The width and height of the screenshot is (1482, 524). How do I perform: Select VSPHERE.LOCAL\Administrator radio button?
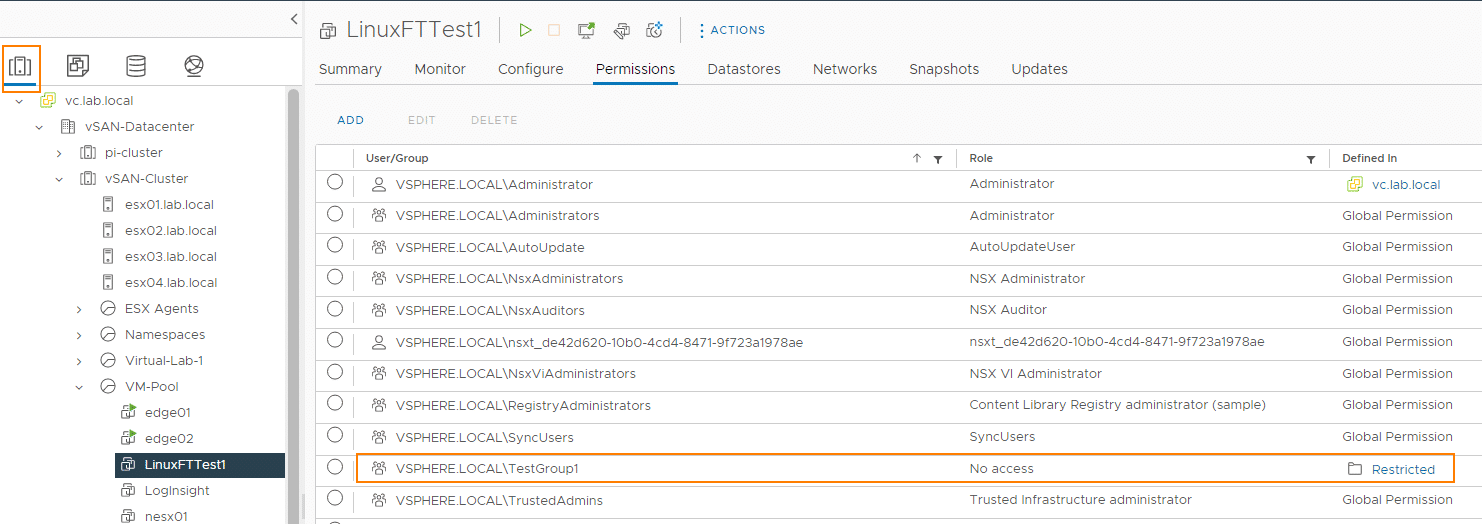click(335, 182)
